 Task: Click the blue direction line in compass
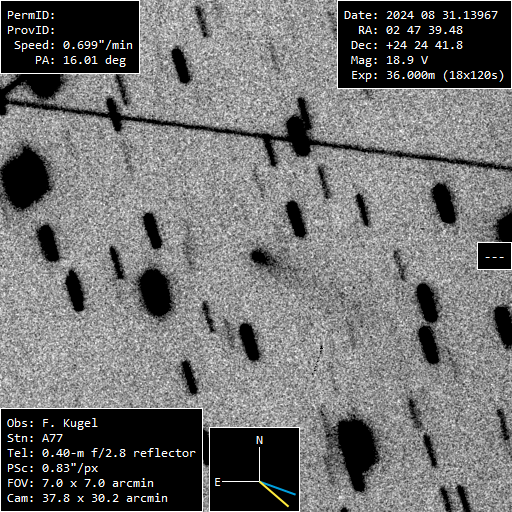pyautogui.click(x=278, y=488)
